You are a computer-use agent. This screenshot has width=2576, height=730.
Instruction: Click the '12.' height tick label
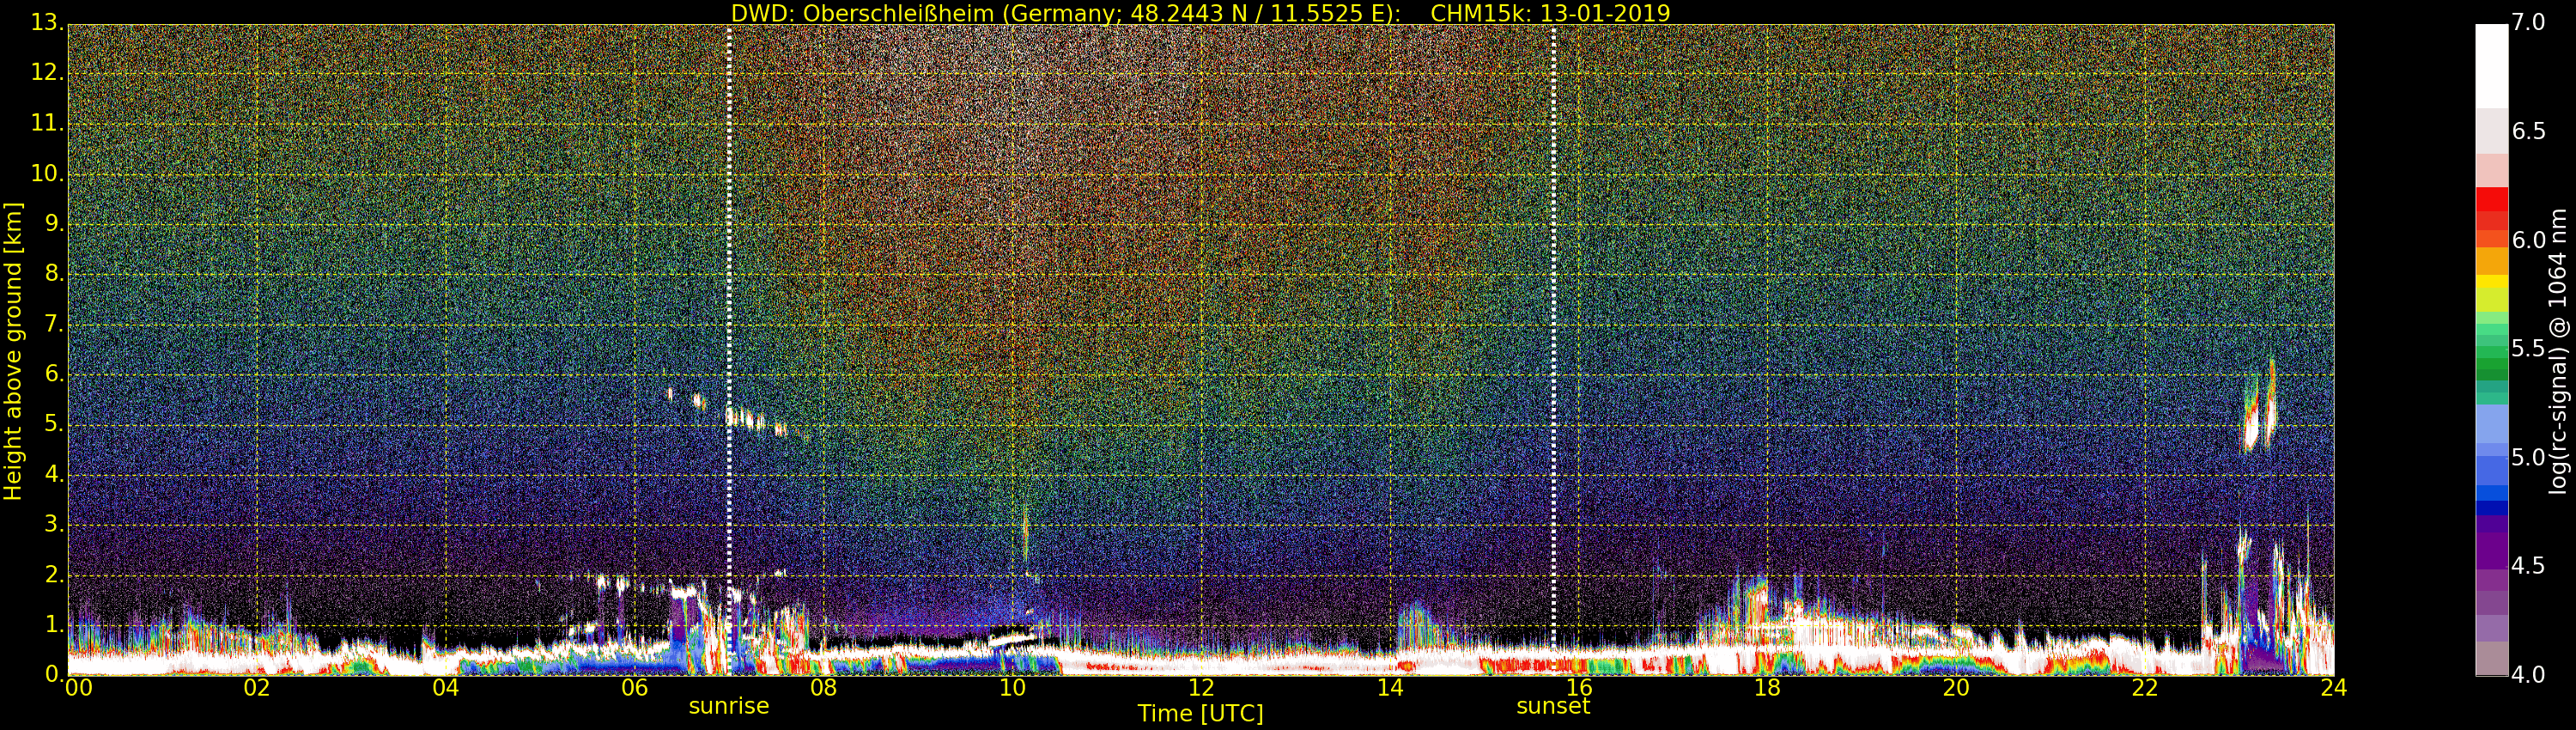click(46, 73)
